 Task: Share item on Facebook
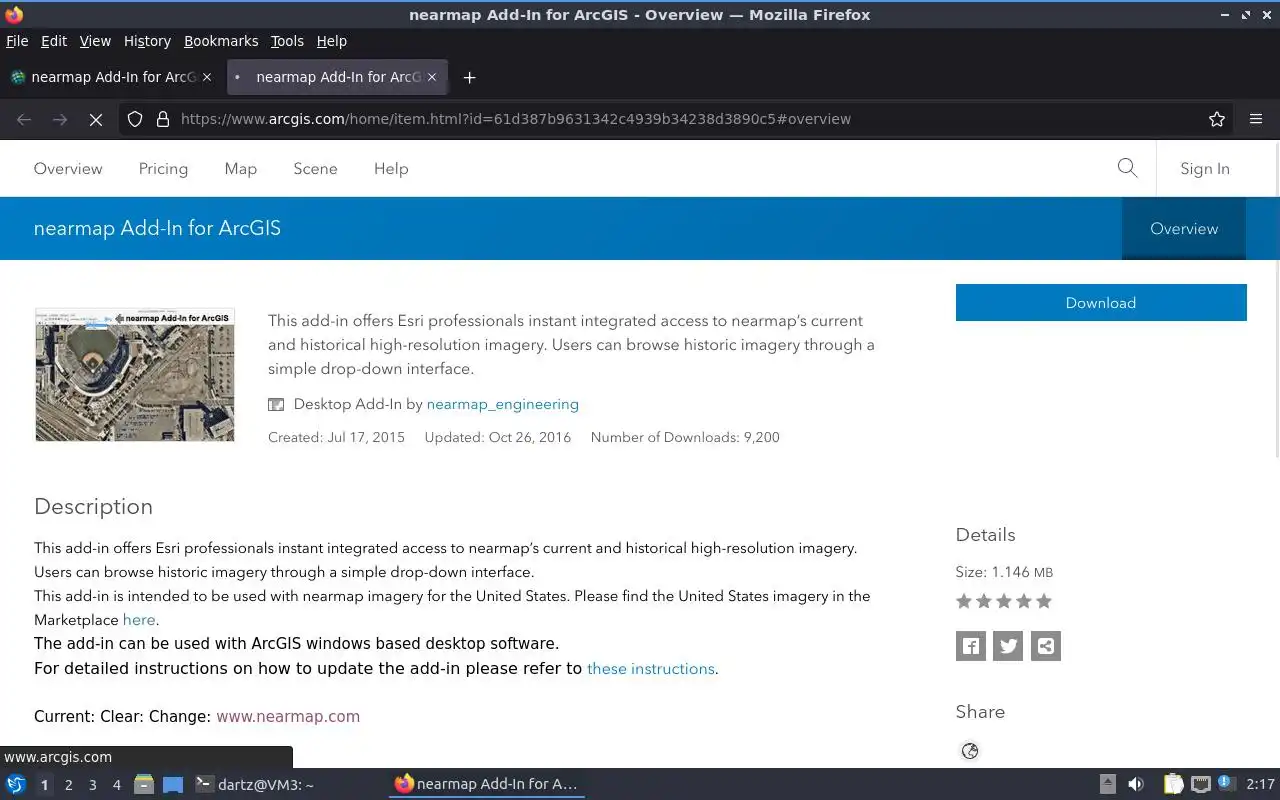pos(971,646)
